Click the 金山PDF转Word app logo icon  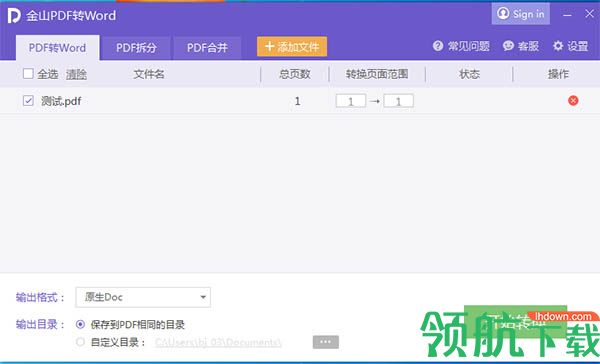pyautogui.click(x=14, y=16)
